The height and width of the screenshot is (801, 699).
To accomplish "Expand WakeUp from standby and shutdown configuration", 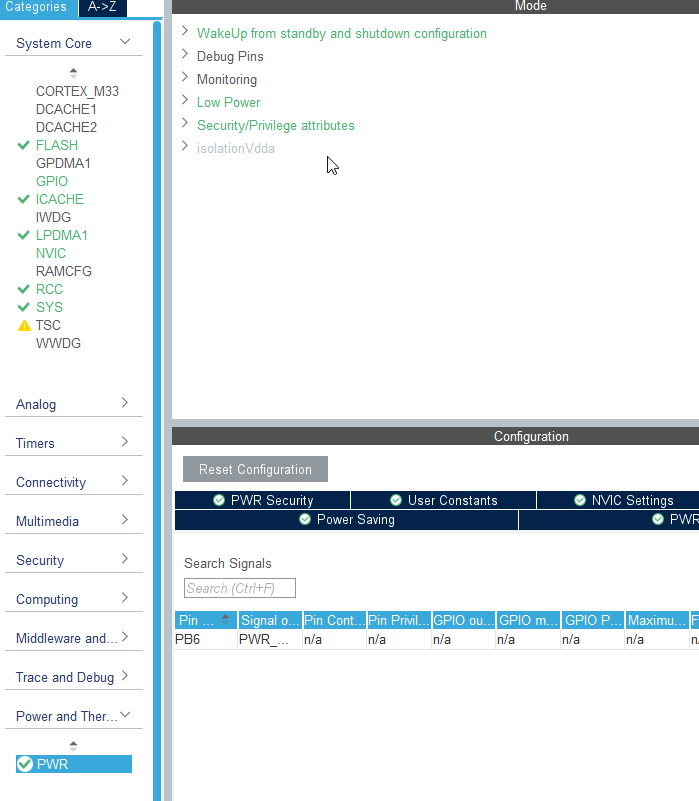I will pos(185,31).
